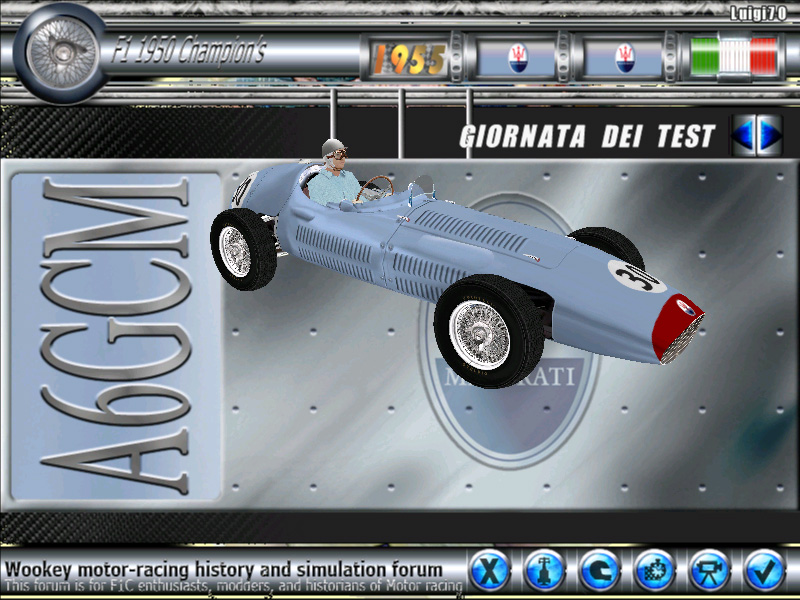Select the 1955 season badge
800x600 pixels.
(x=410, y=59)
